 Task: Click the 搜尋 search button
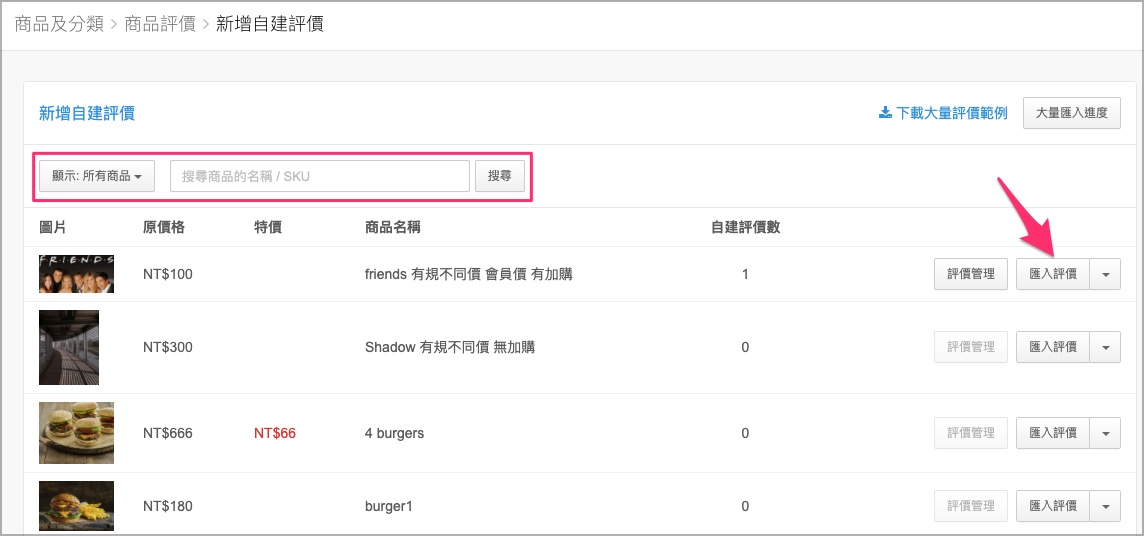pos(500,176)
